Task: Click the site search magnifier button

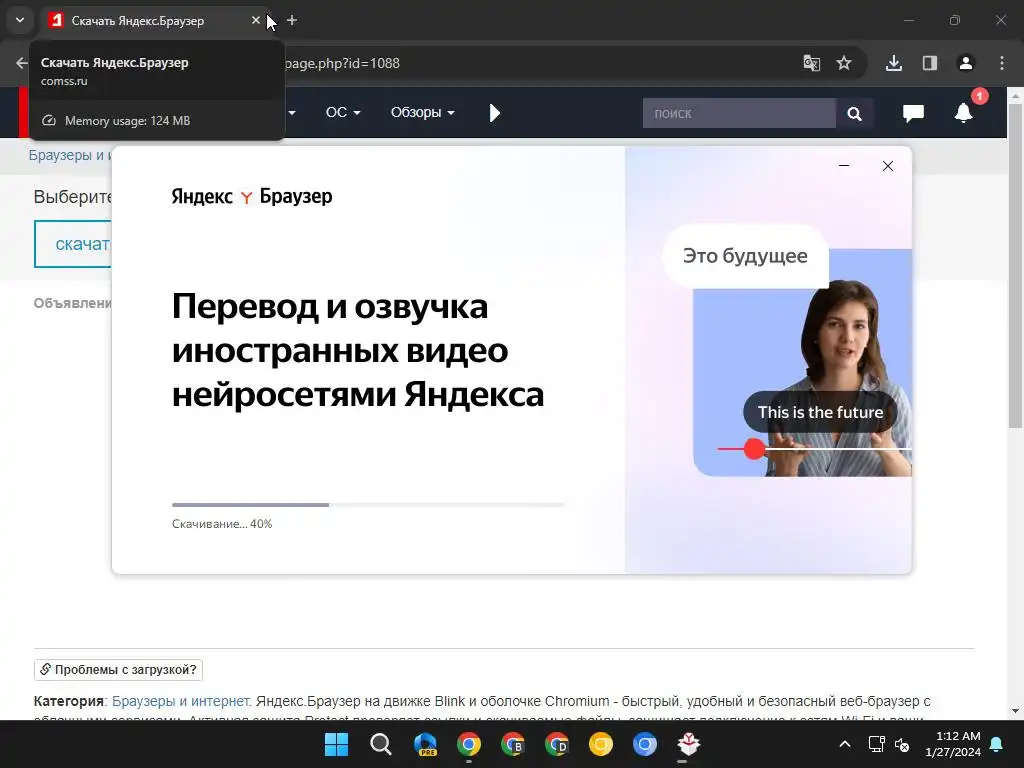Action: pyautogui.click(x=854, y=113)
